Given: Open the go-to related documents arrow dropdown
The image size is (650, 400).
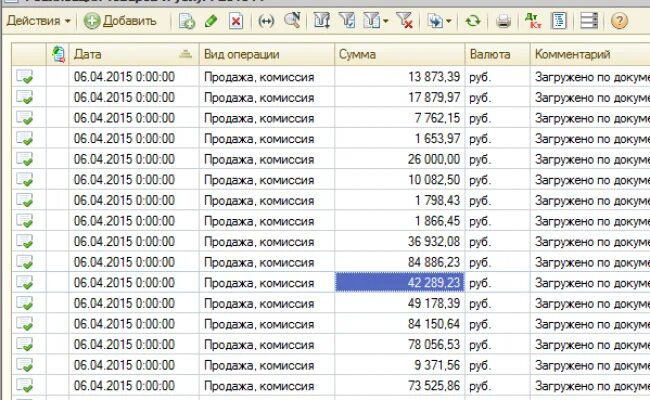Looking at the screenshot, I should coord(439,20).
